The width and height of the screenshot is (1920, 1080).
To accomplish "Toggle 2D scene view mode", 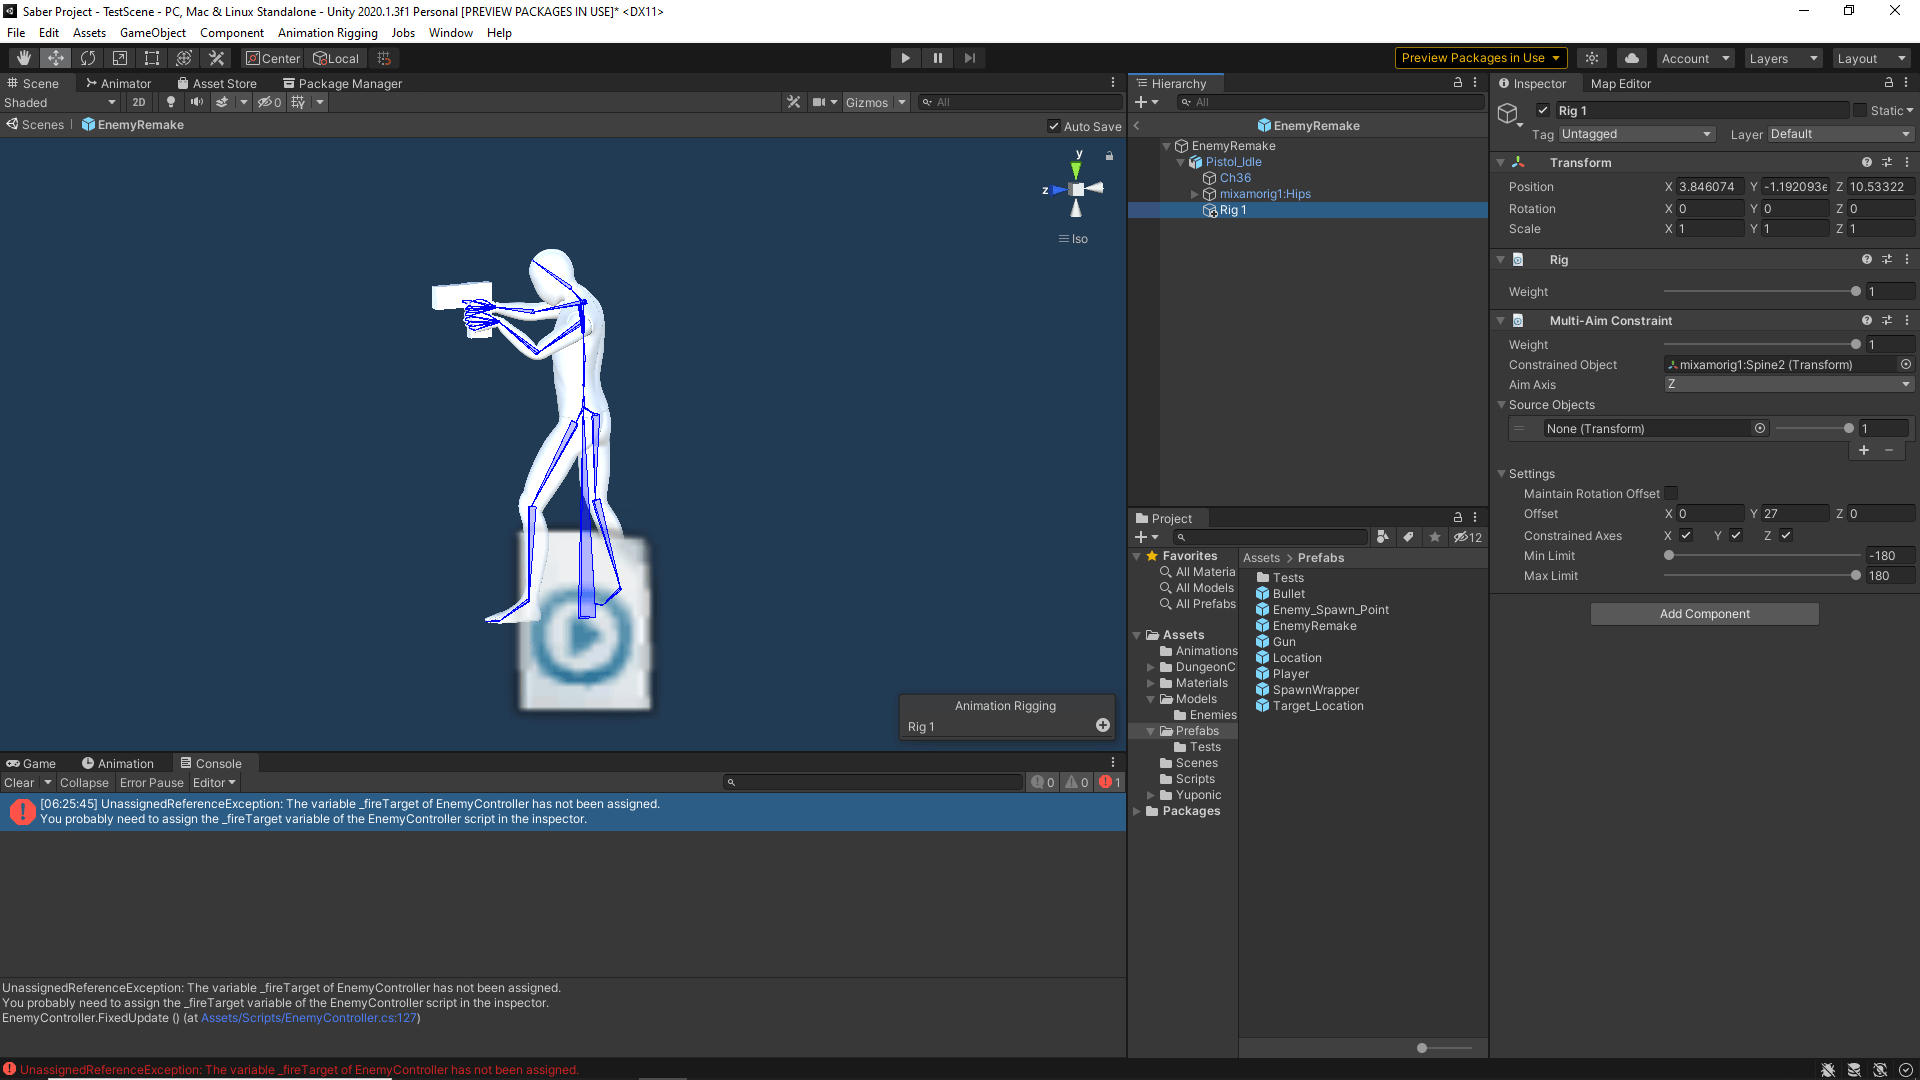I will tap(139, 102).
